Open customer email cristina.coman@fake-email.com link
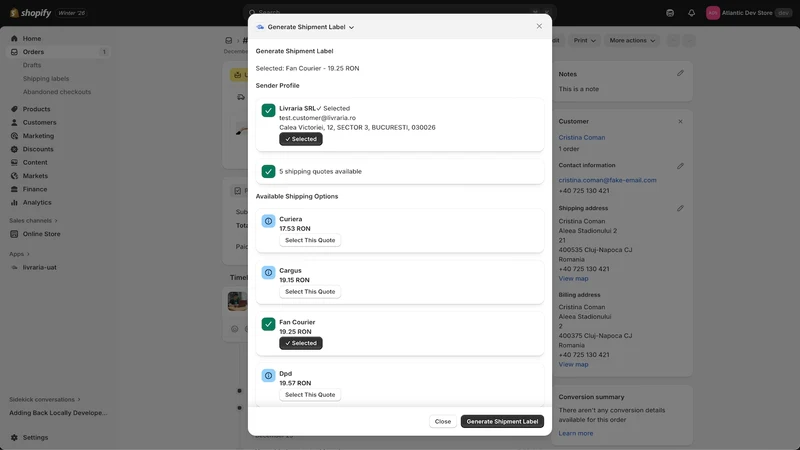This screenshot has height=450, width=800. 607,180
